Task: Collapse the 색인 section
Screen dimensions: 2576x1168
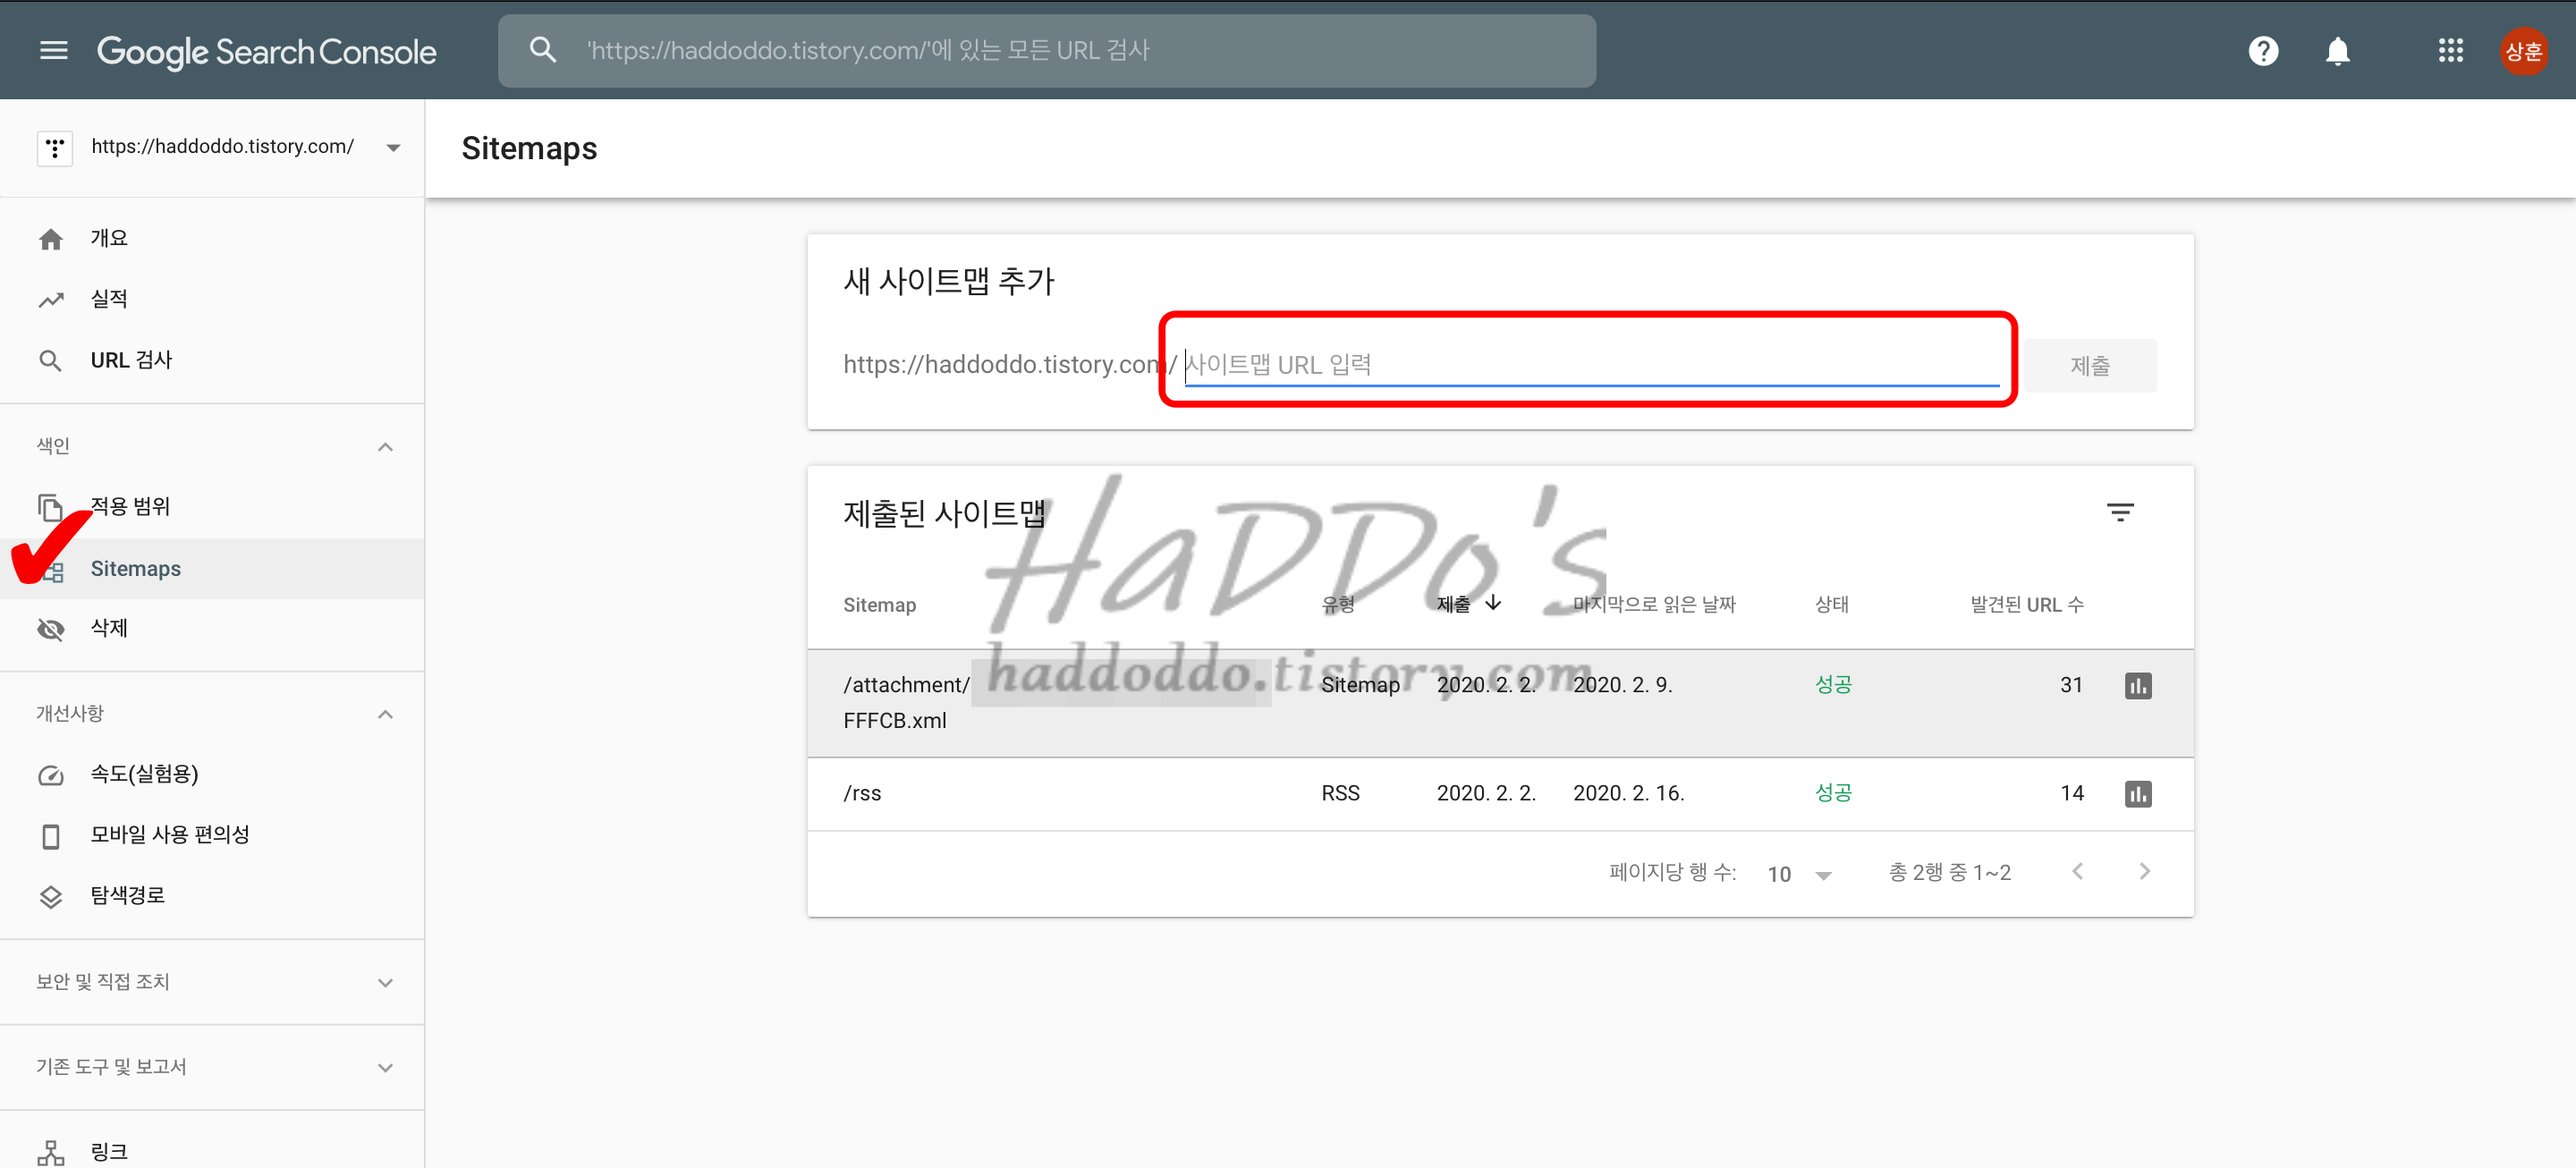Action: coord(385,446)
